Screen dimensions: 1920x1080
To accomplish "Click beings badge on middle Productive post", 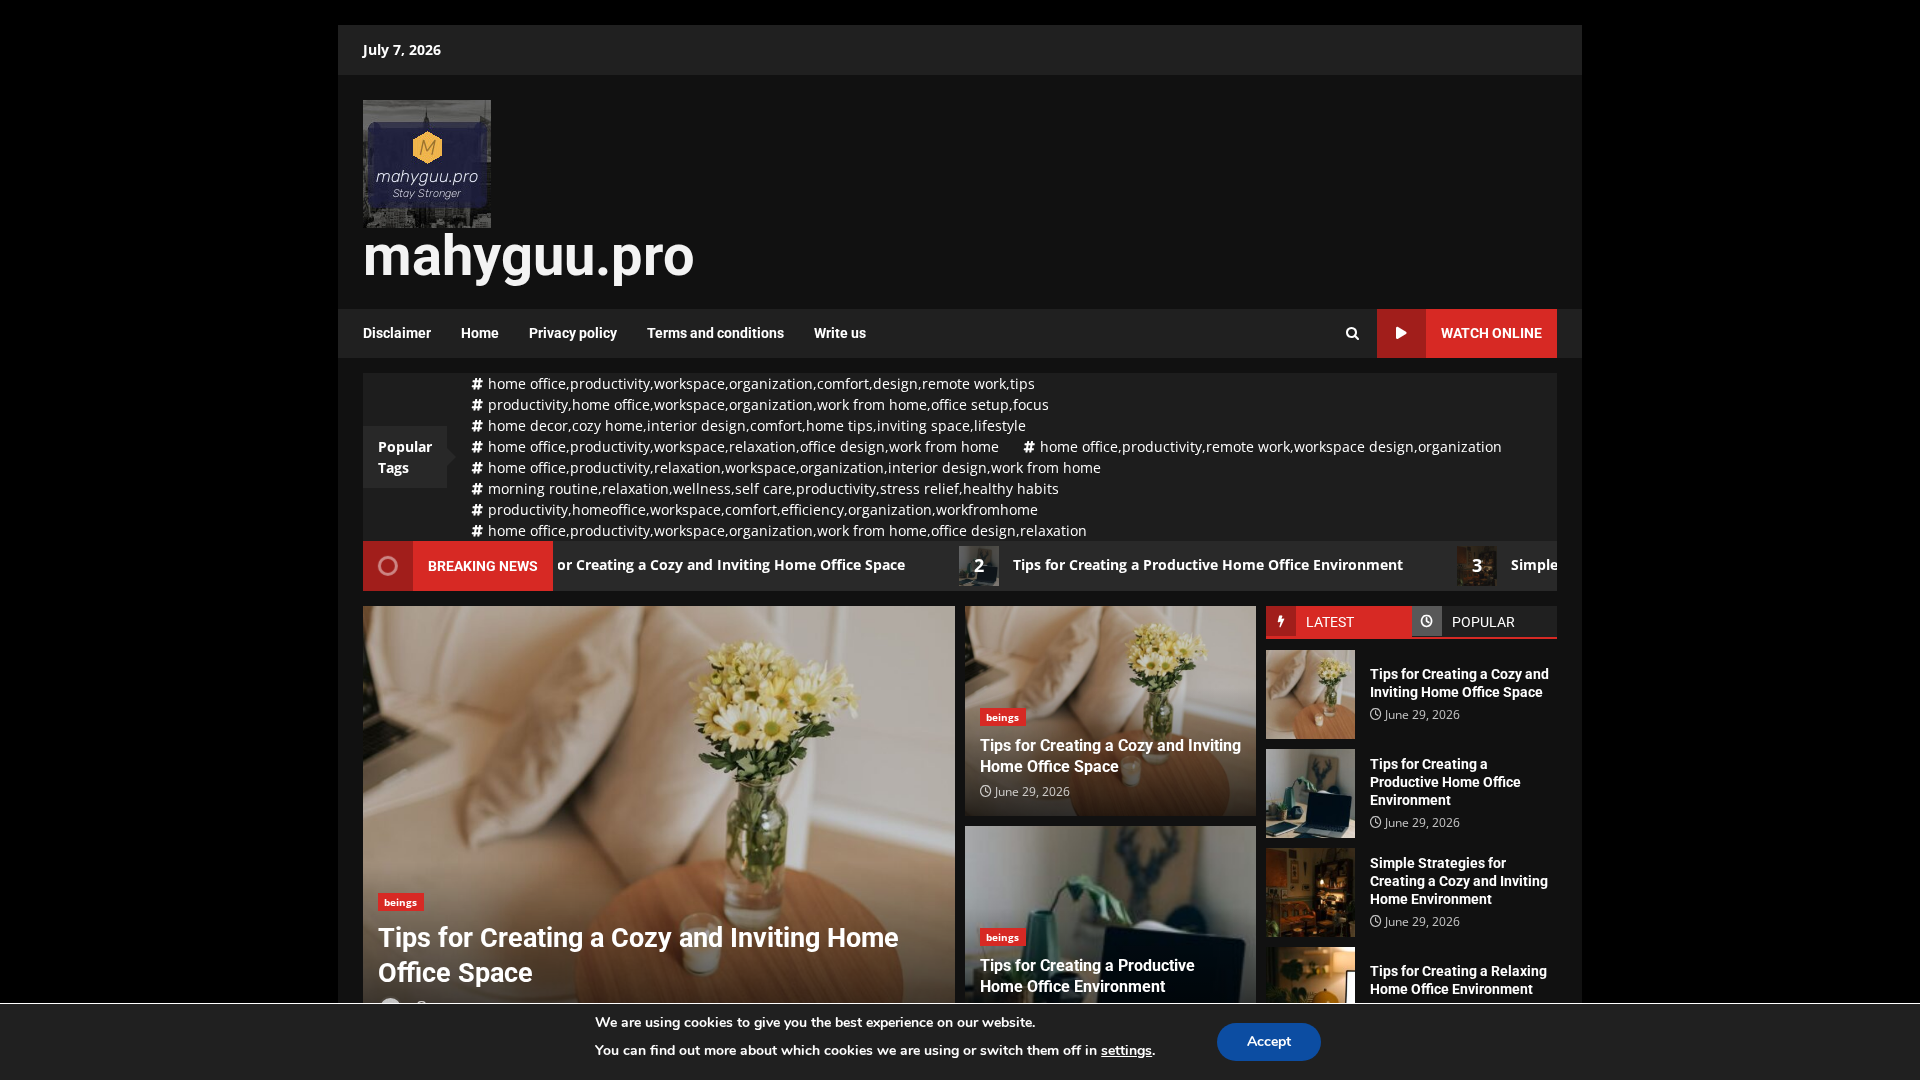I will (1002, 937).
